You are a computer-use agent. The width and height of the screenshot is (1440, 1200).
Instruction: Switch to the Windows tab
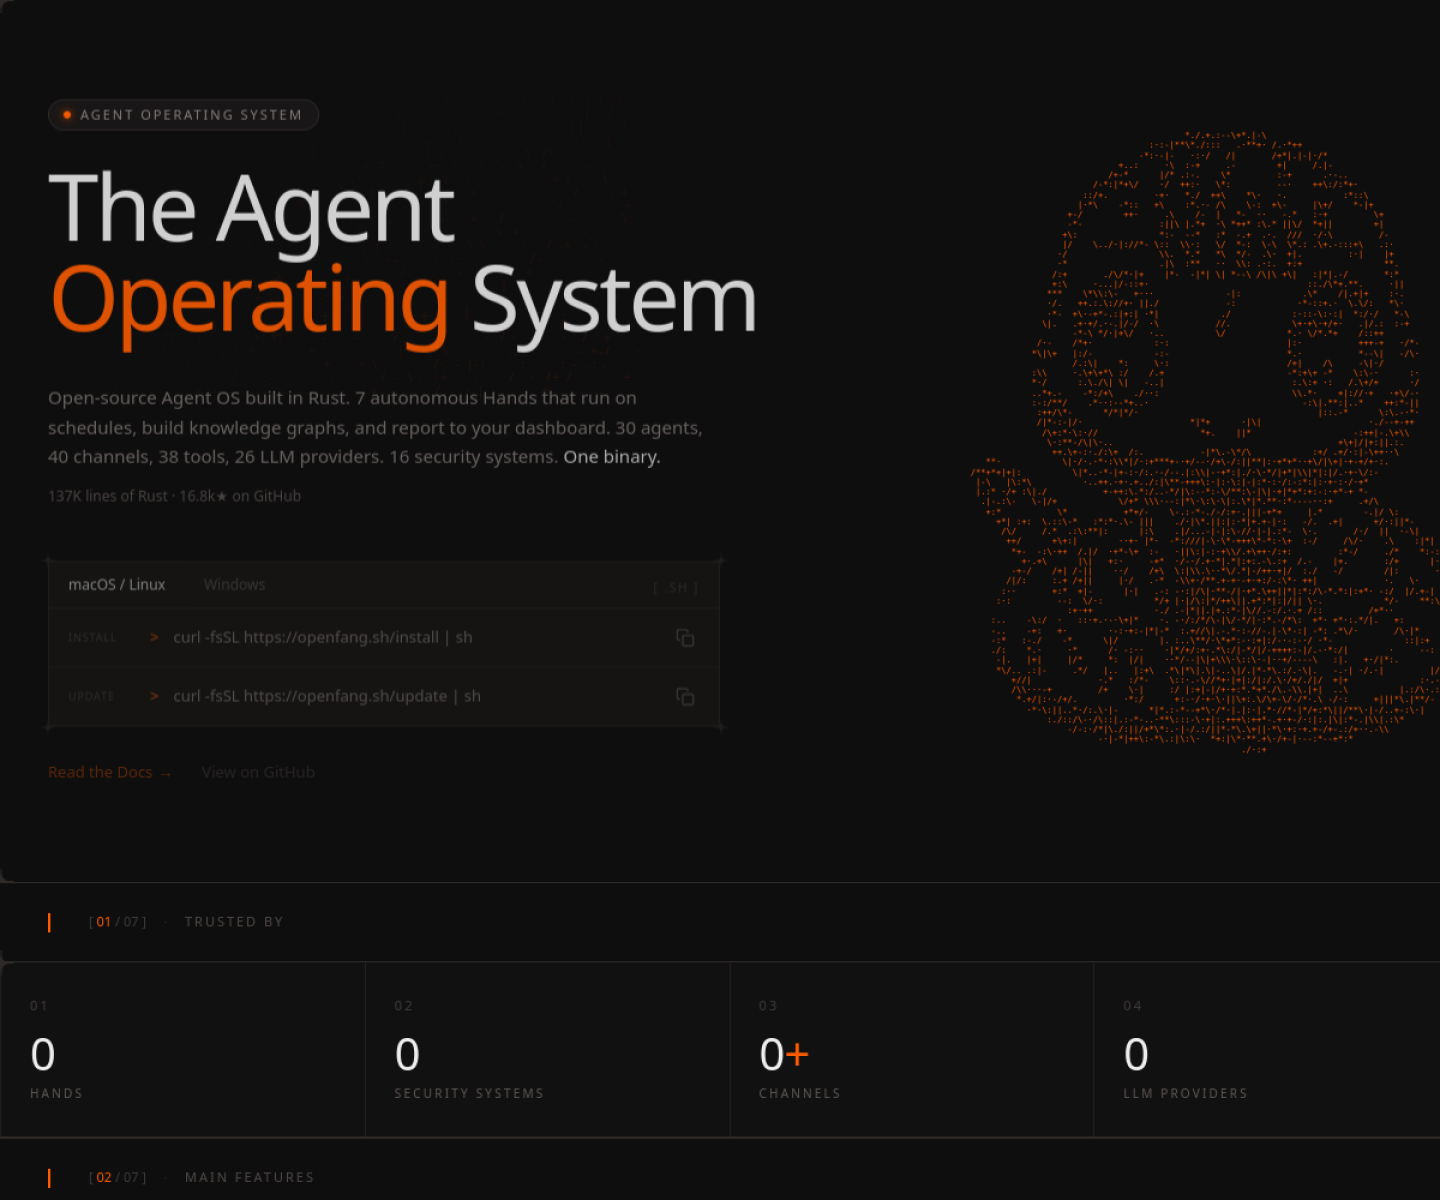[x=234, y=585]
